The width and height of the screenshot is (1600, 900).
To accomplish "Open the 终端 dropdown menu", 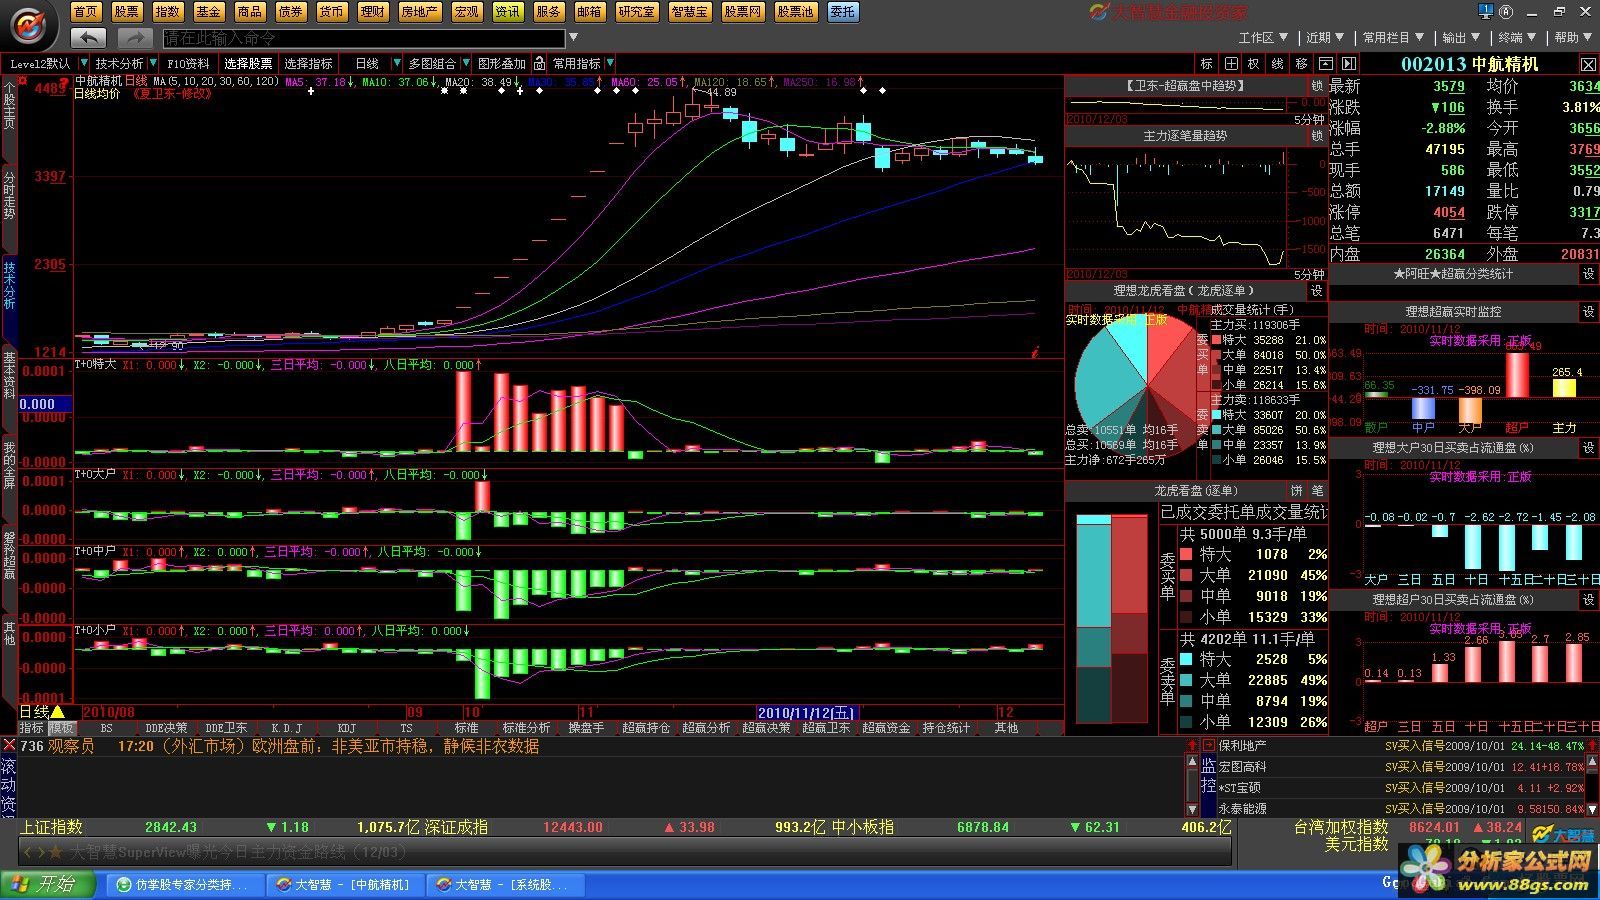I will tap(1517, 37).
